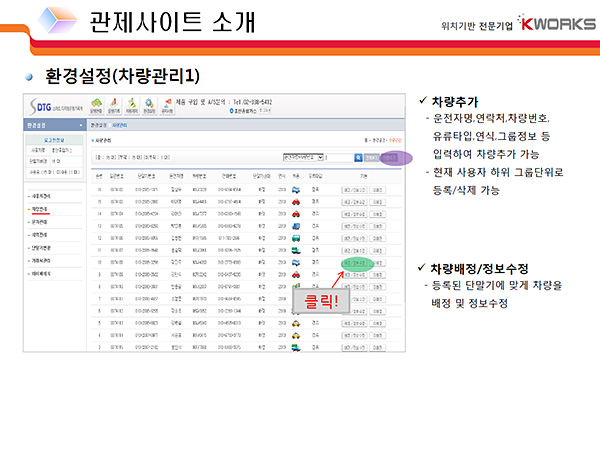Select the sidebar menu item just below 차량관리
This screenshot has width=600, height=450.
click(39, 222)
